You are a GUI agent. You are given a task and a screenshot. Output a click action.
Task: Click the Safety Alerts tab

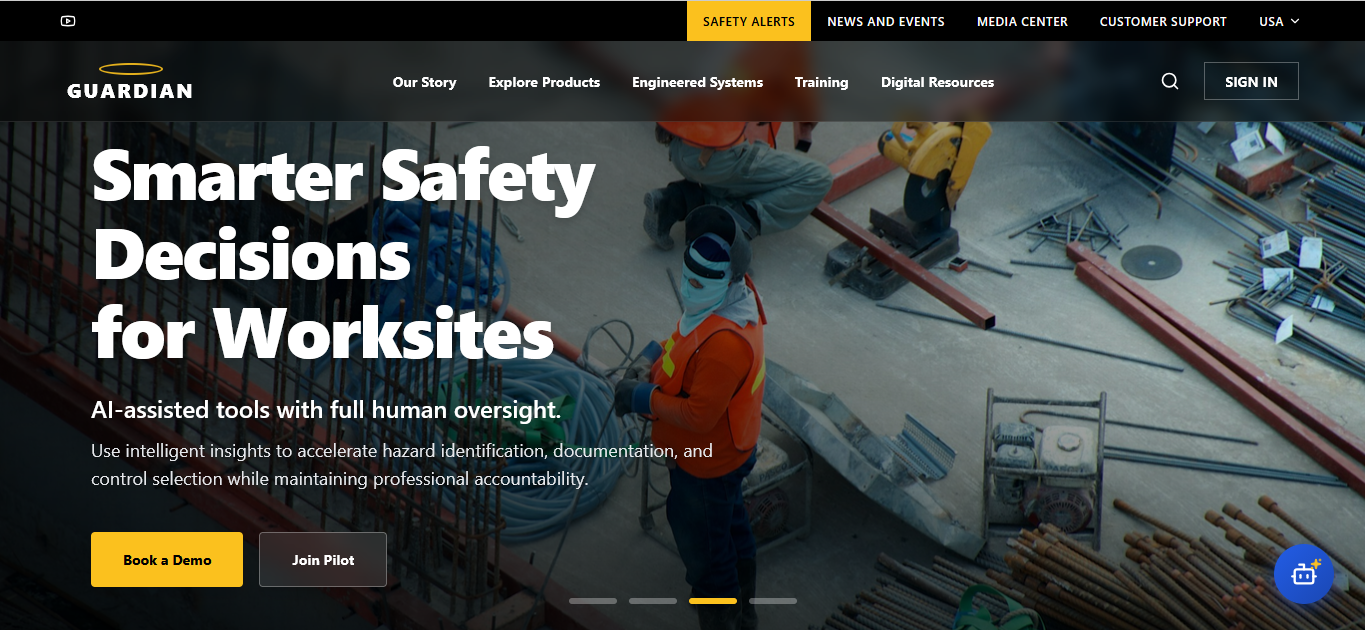748,21
